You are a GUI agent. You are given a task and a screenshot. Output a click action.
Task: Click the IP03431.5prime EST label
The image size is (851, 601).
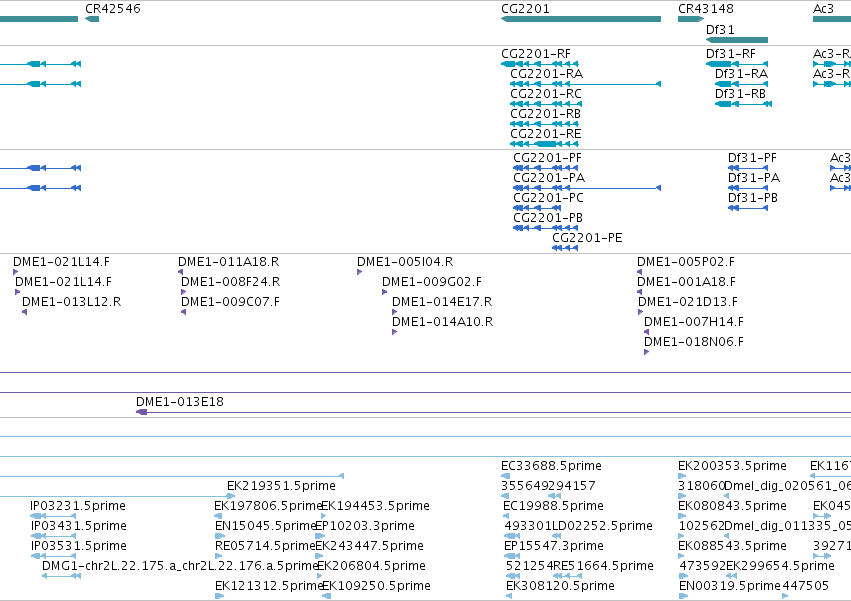79,526
